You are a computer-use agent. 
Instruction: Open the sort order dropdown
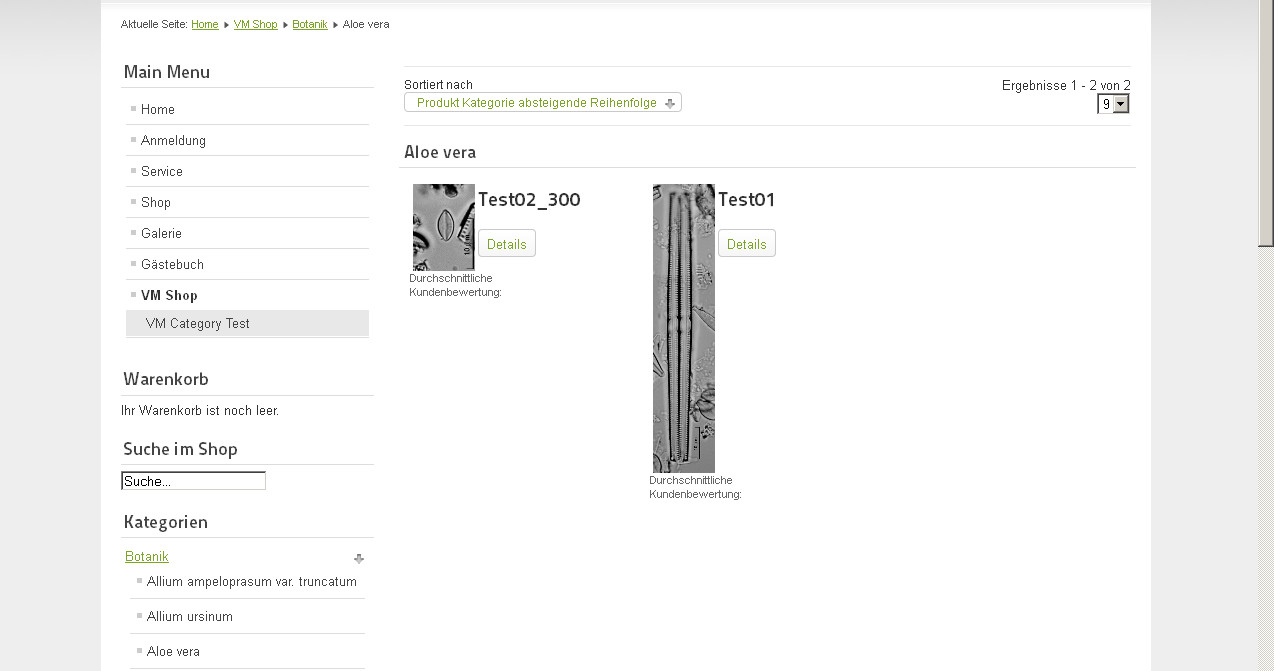(x=542, y=103)
